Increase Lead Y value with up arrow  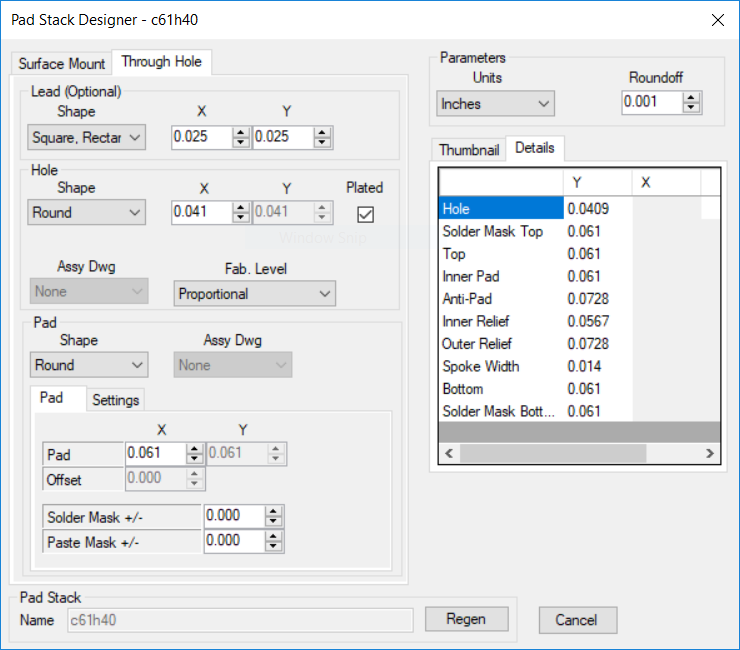(322, 133)
